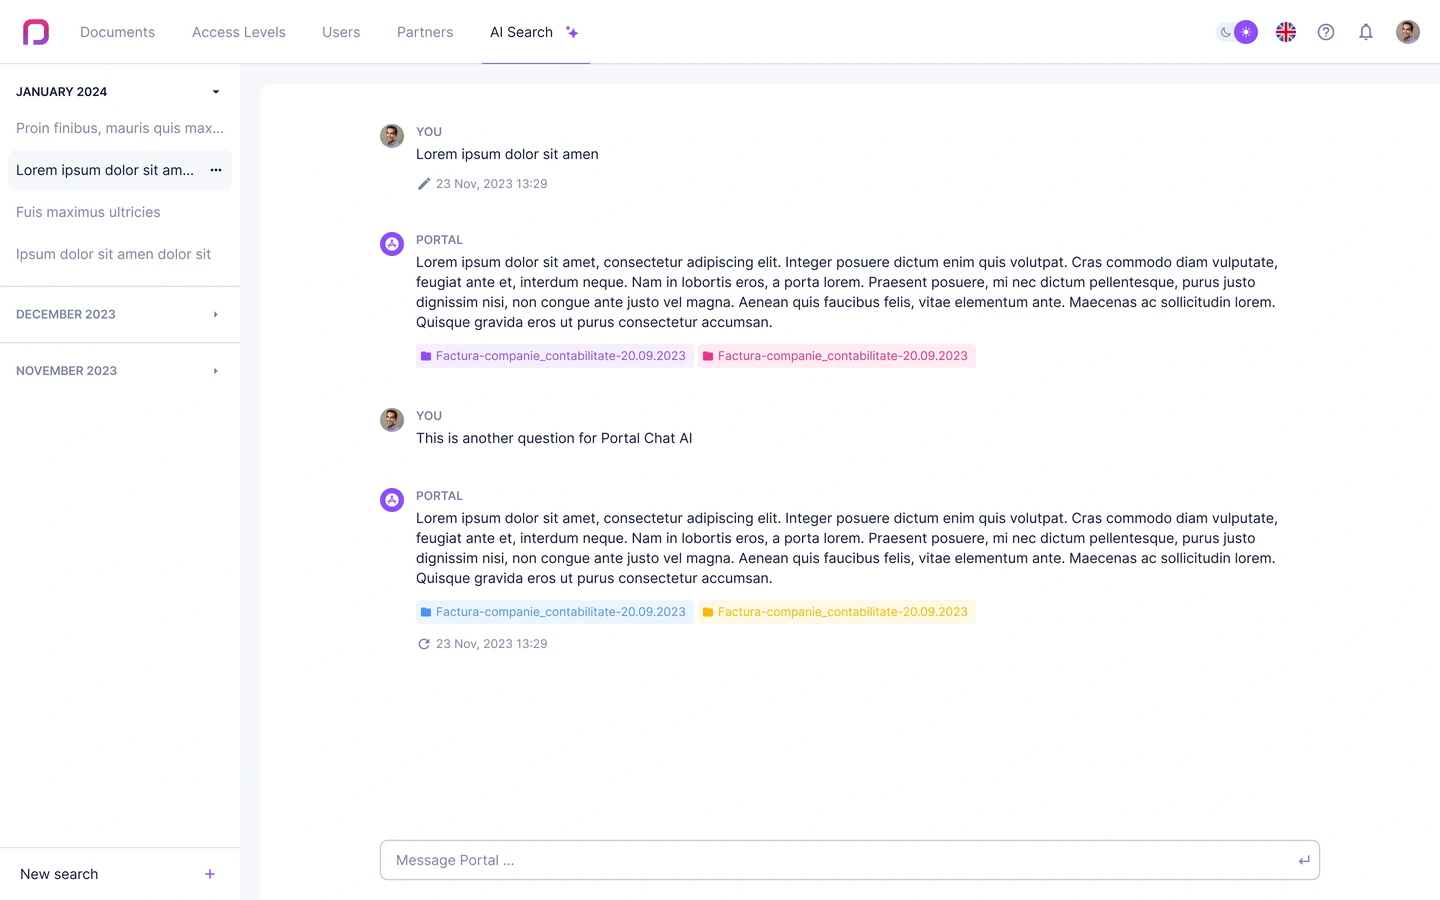Open the yellow Factura-companie document tag
Image resolution: width=1440 pixels, height=900 pixels.
tap(837, 612)
